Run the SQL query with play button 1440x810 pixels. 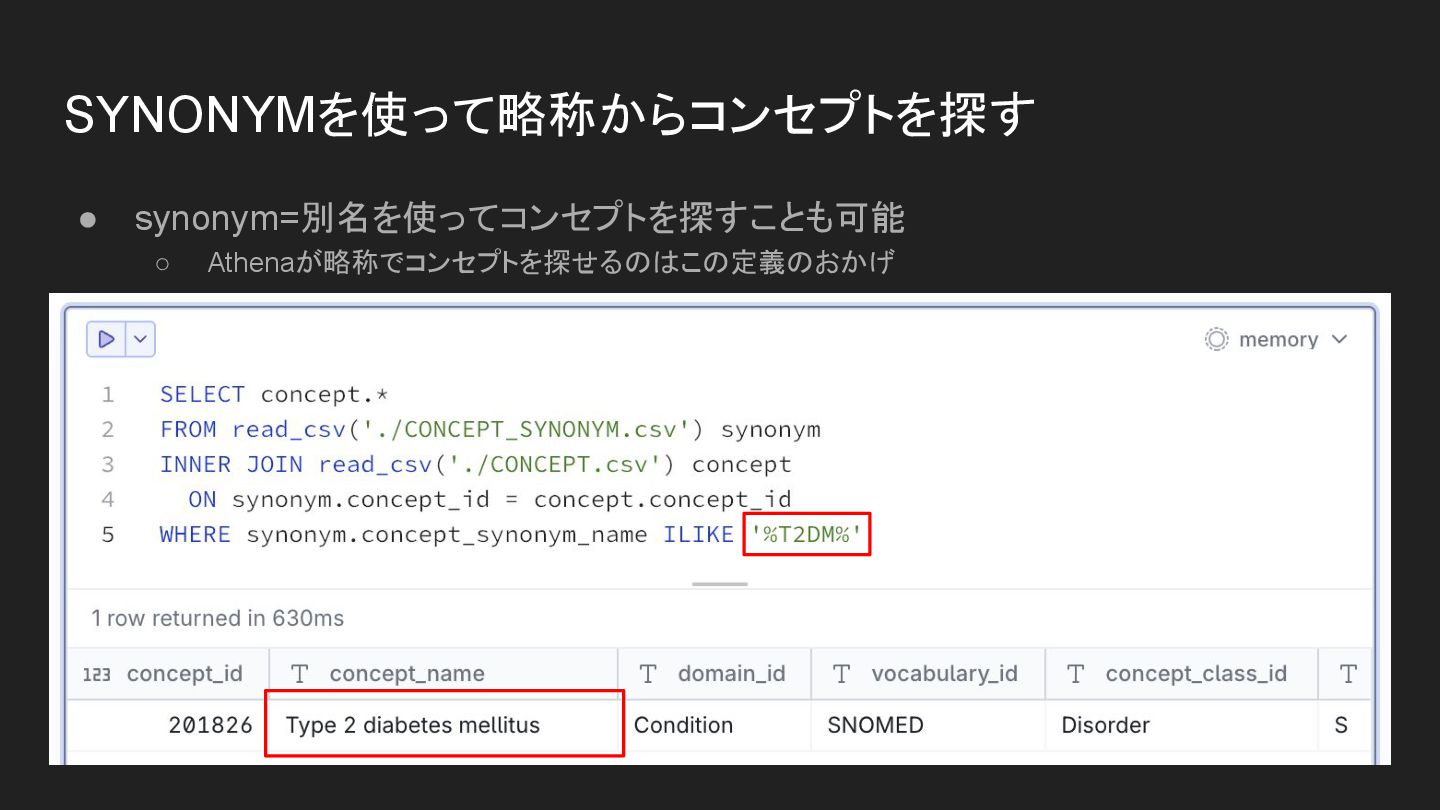[x=107, y=340]
